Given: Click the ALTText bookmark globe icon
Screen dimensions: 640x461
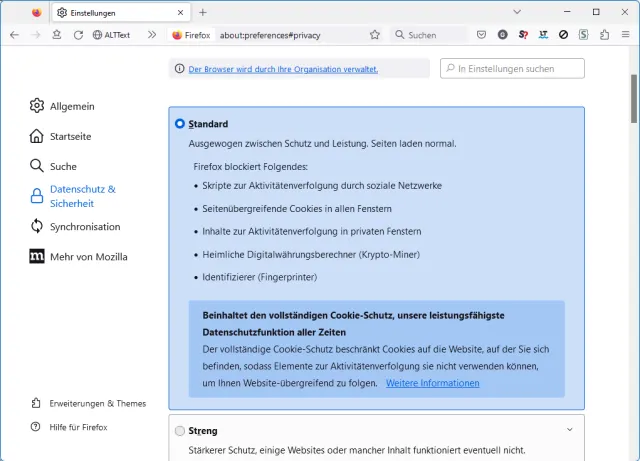Looking at the screenshot, I should click(98, 34).
